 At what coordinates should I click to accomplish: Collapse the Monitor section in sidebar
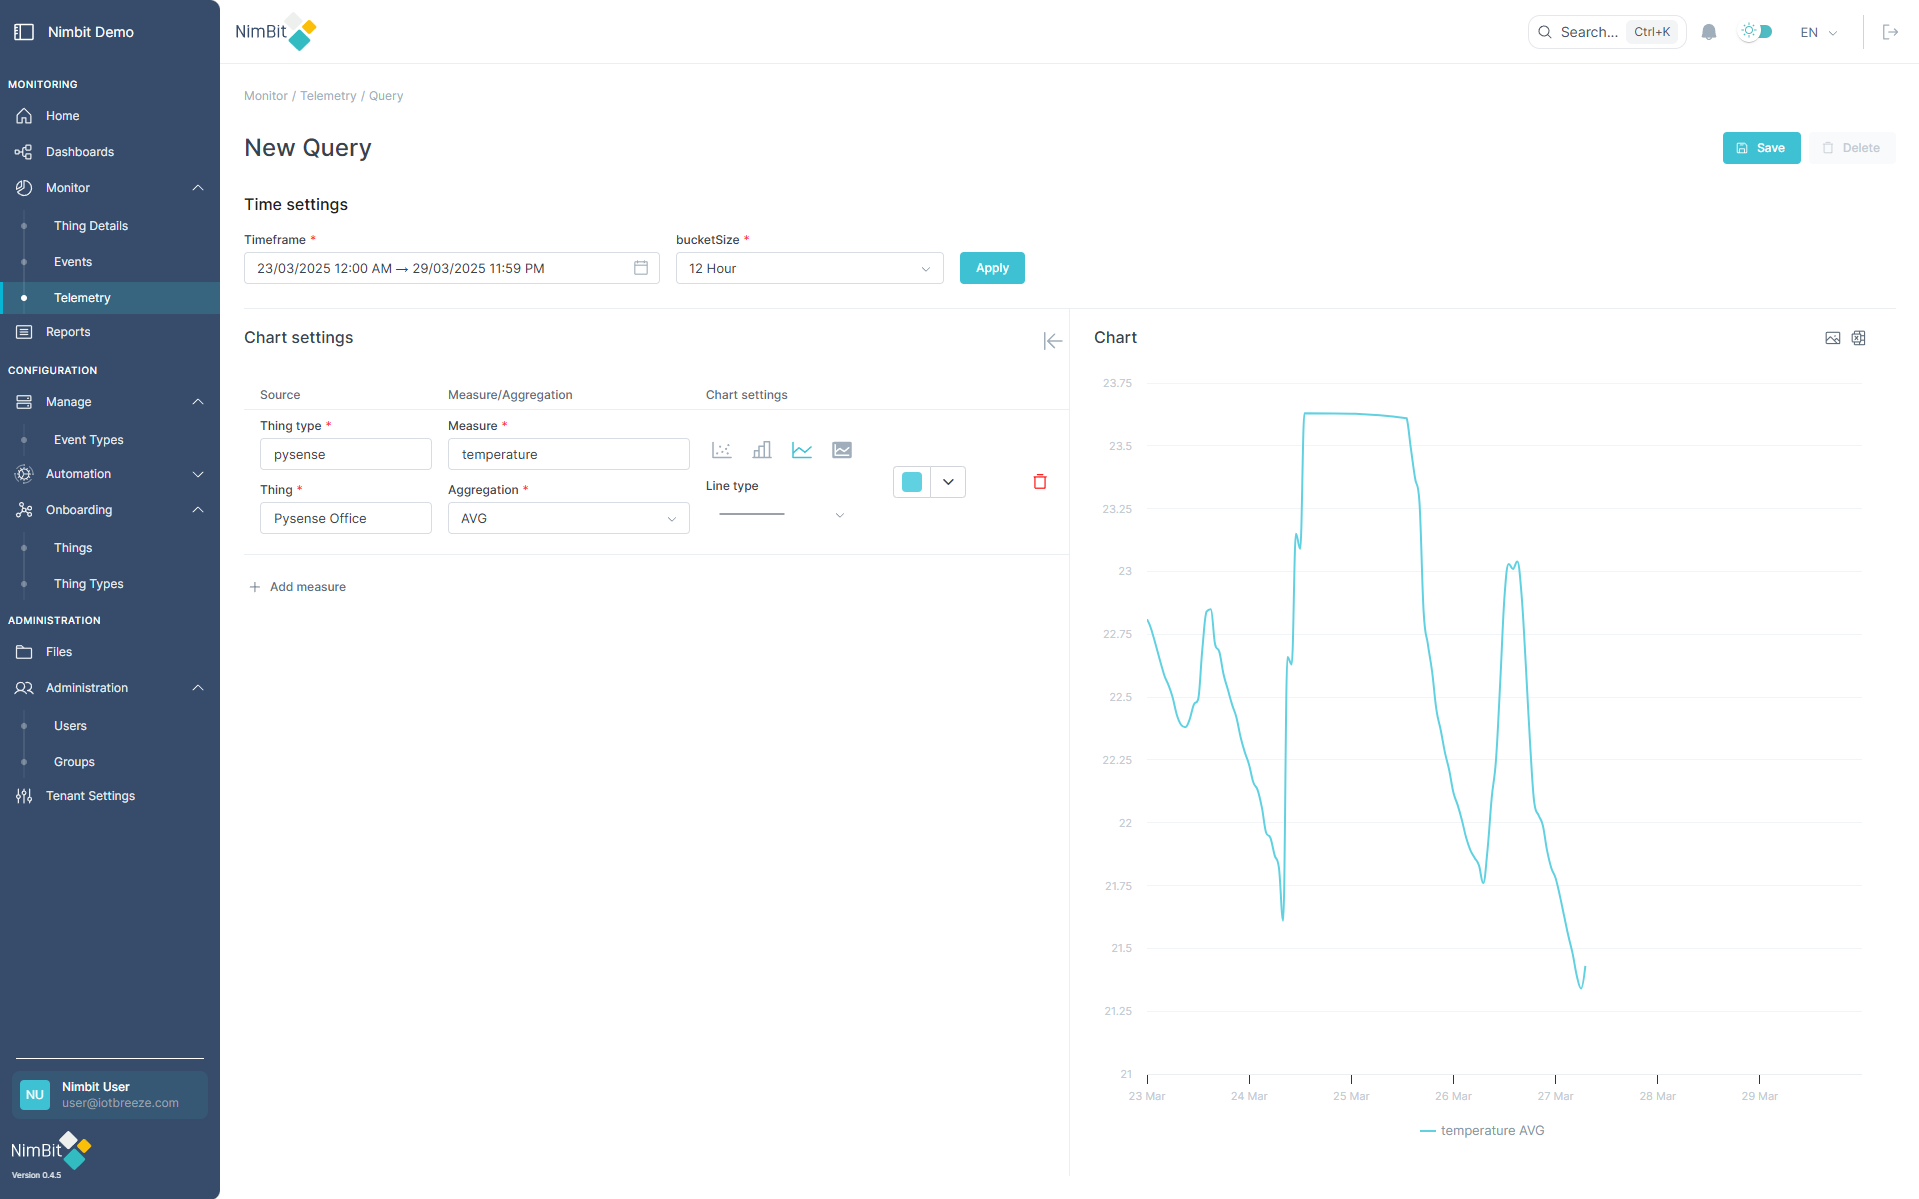pyautogui.click(x=197, y=187)
